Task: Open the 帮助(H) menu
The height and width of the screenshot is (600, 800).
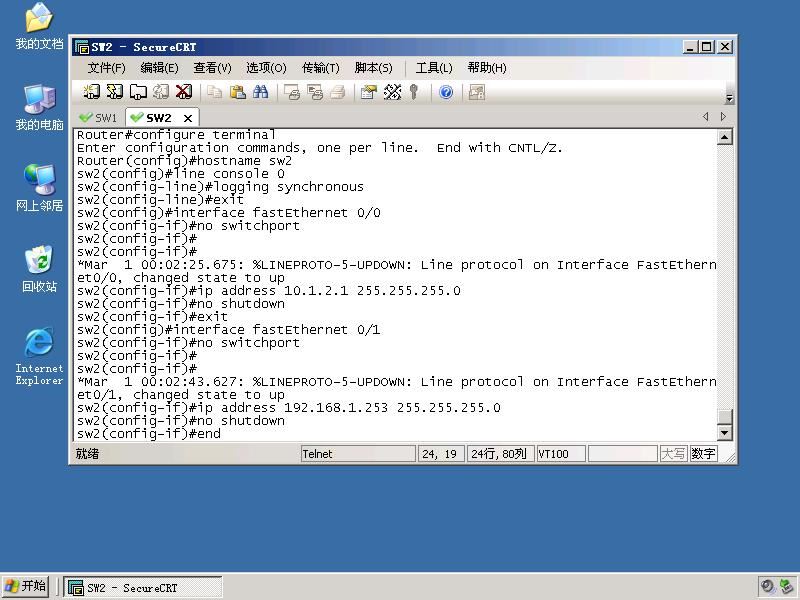Action: click(487, 68)
